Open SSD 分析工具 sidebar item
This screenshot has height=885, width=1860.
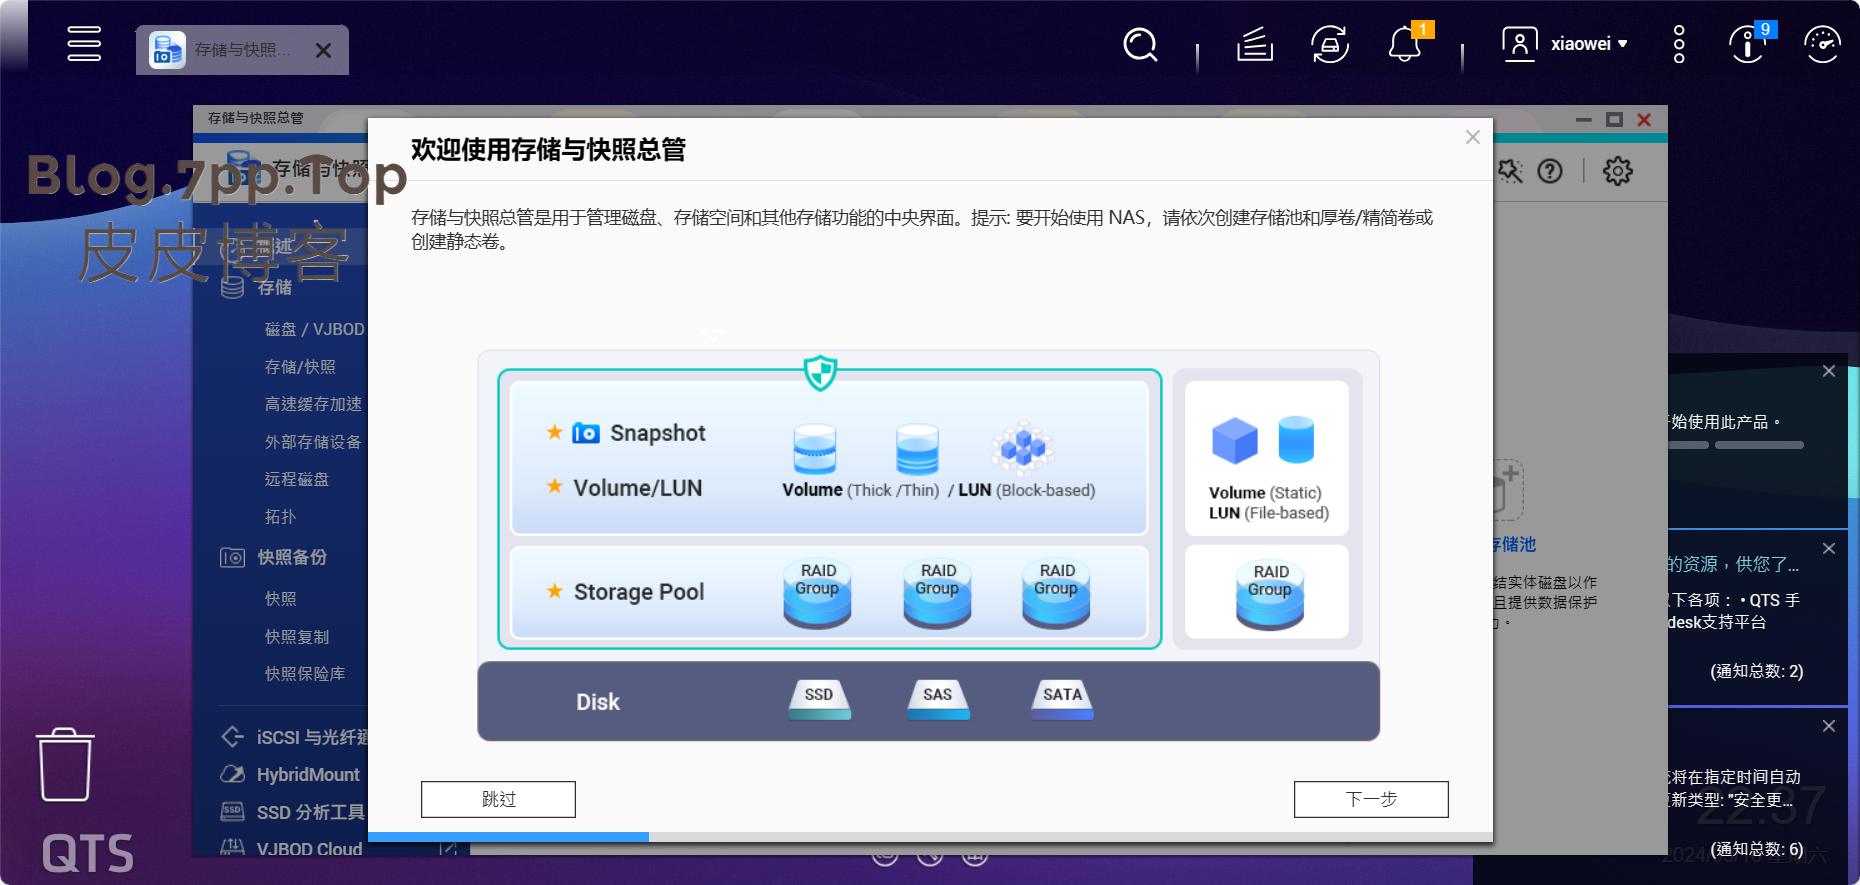tap(292, 812)
